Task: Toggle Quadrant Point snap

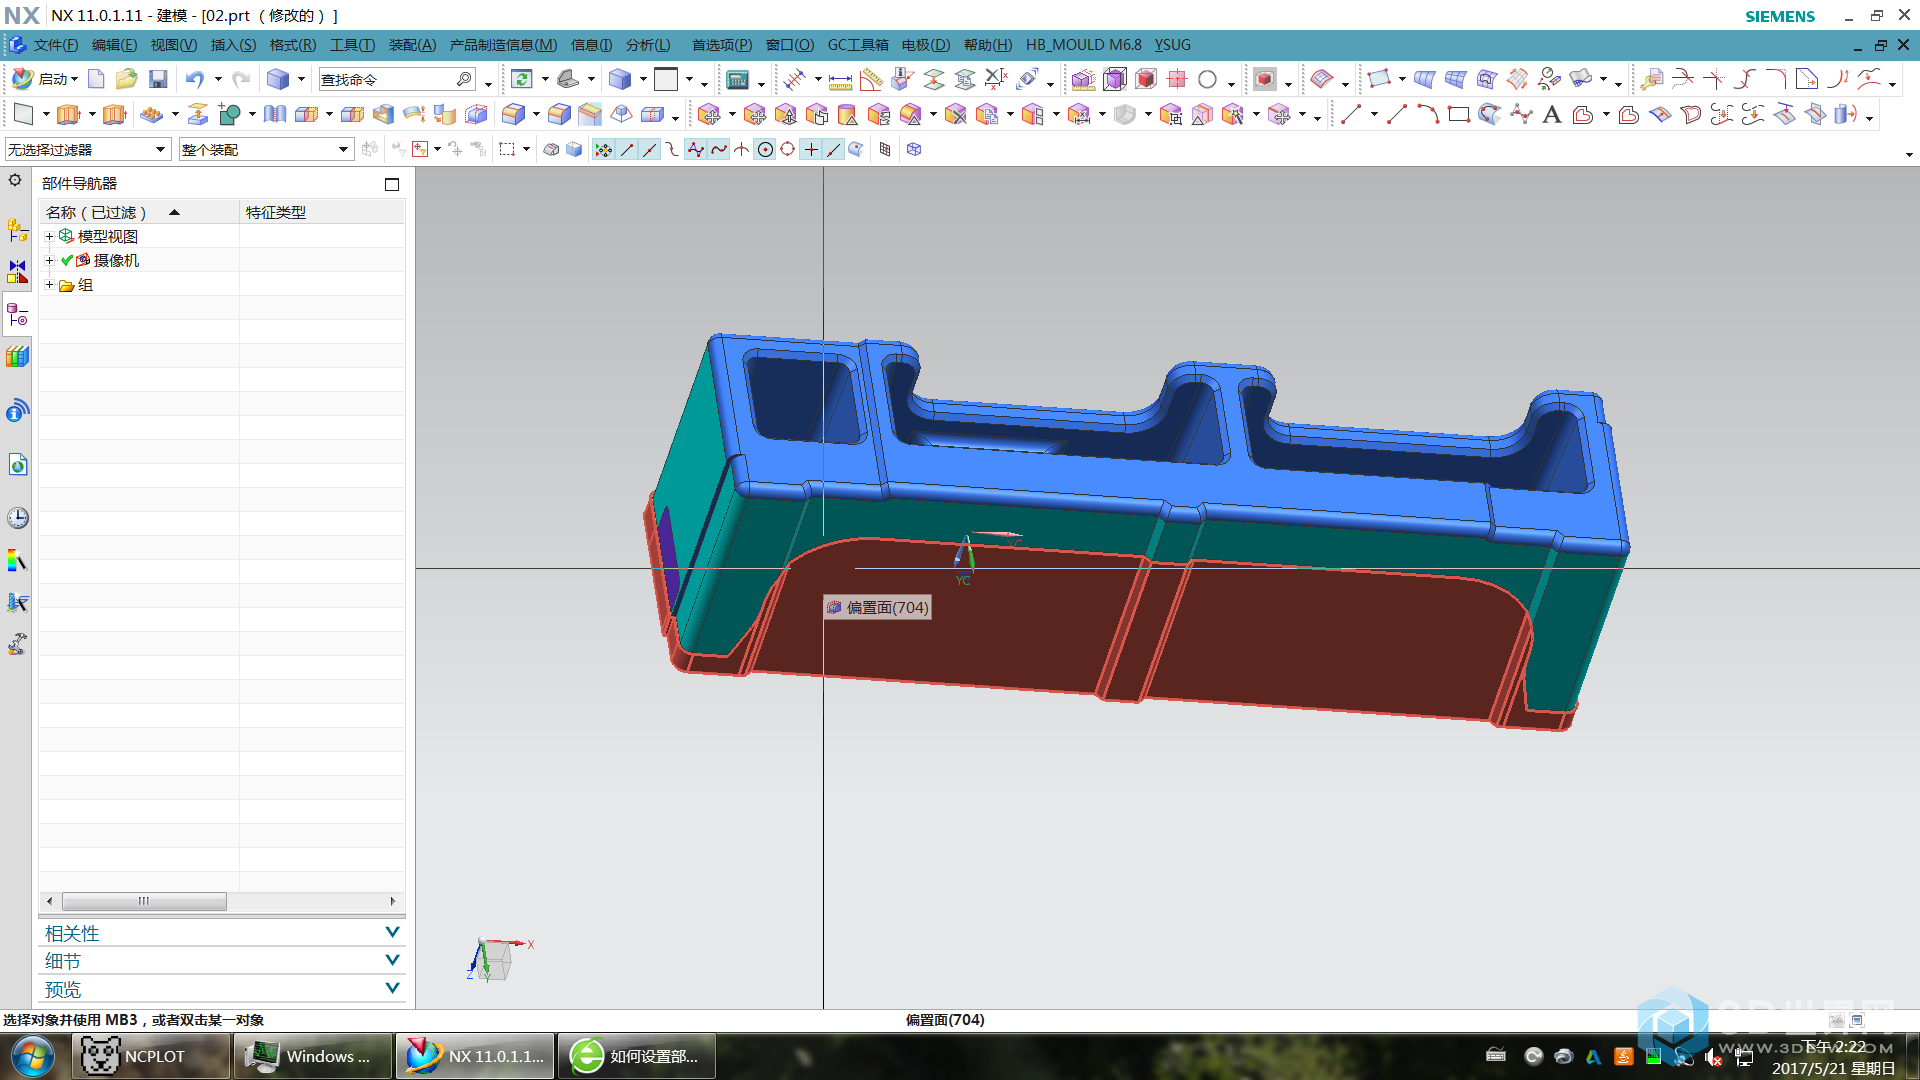Action: coord(788,150)
